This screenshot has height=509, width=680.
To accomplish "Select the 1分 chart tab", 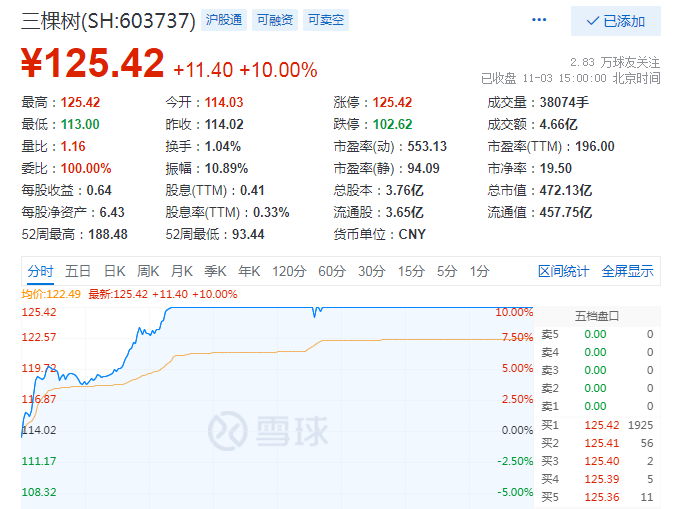I will coord(479,271).
